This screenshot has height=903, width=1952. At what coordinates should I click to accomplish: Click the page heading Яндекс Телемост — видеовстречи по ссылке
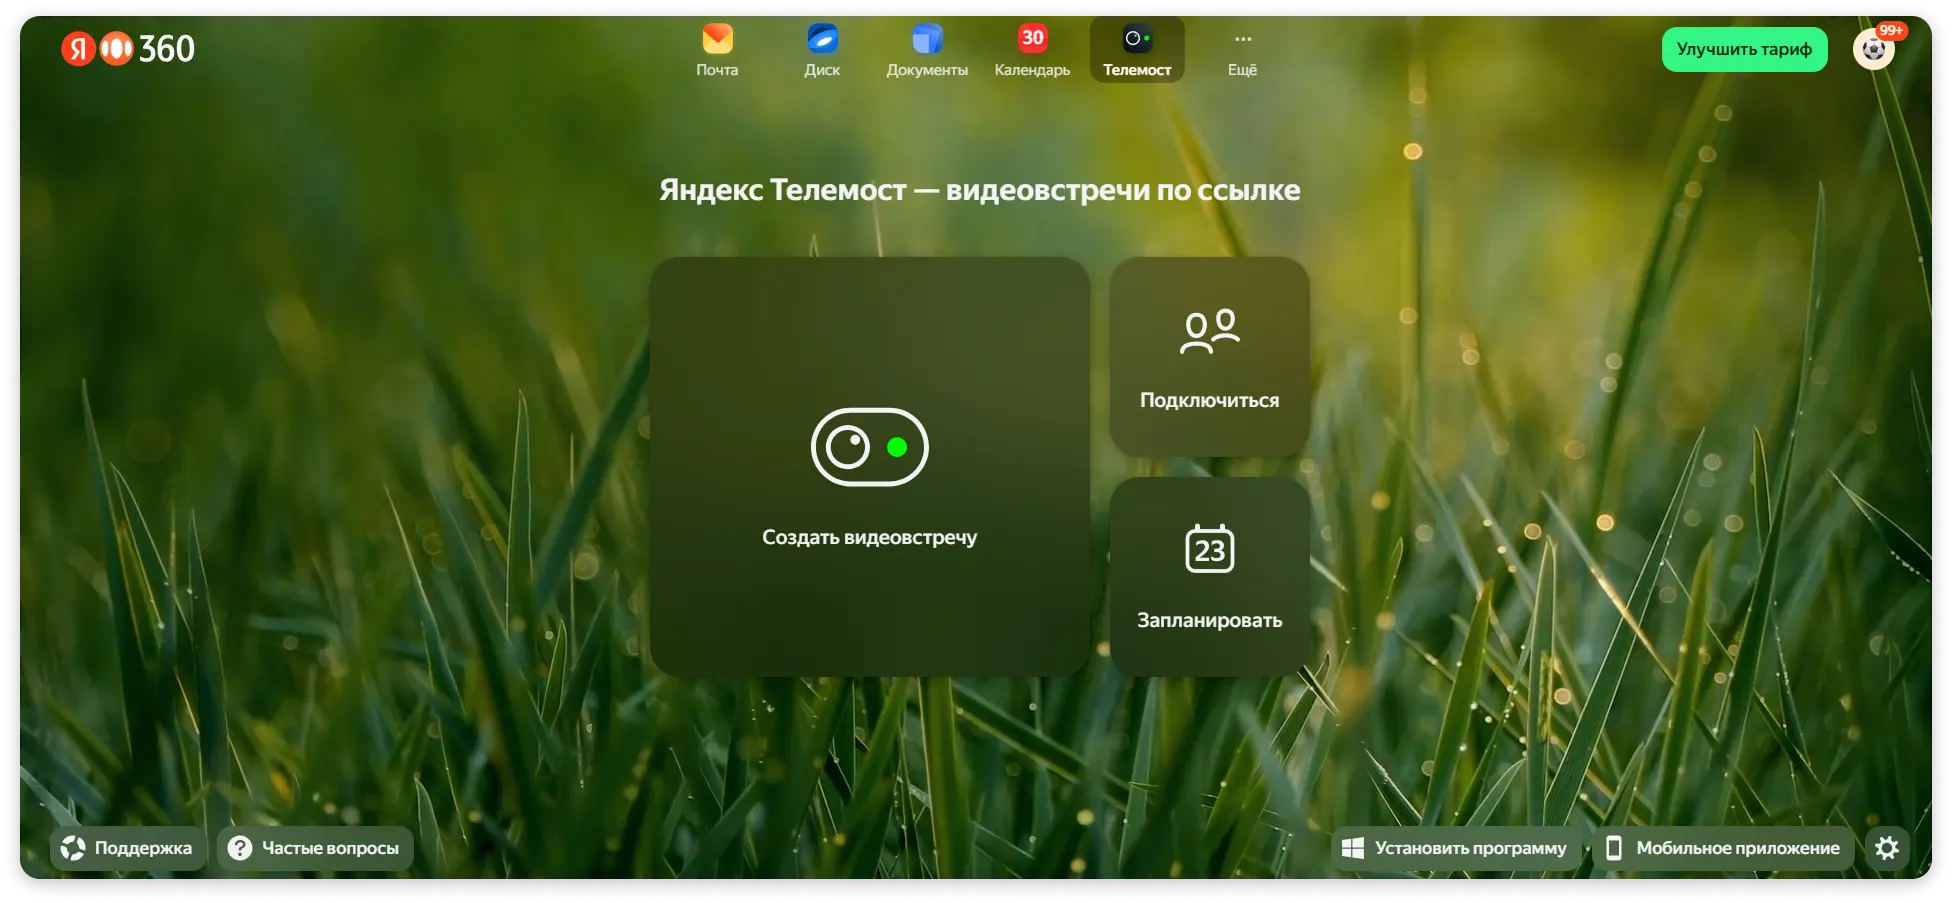point(980,190)
